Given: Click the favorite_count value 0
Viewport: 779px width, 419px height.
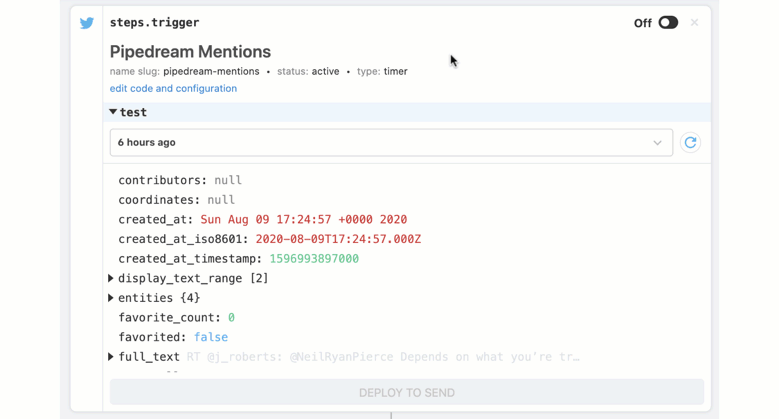Looking at the screenshot, I should (x=231, y=318).
